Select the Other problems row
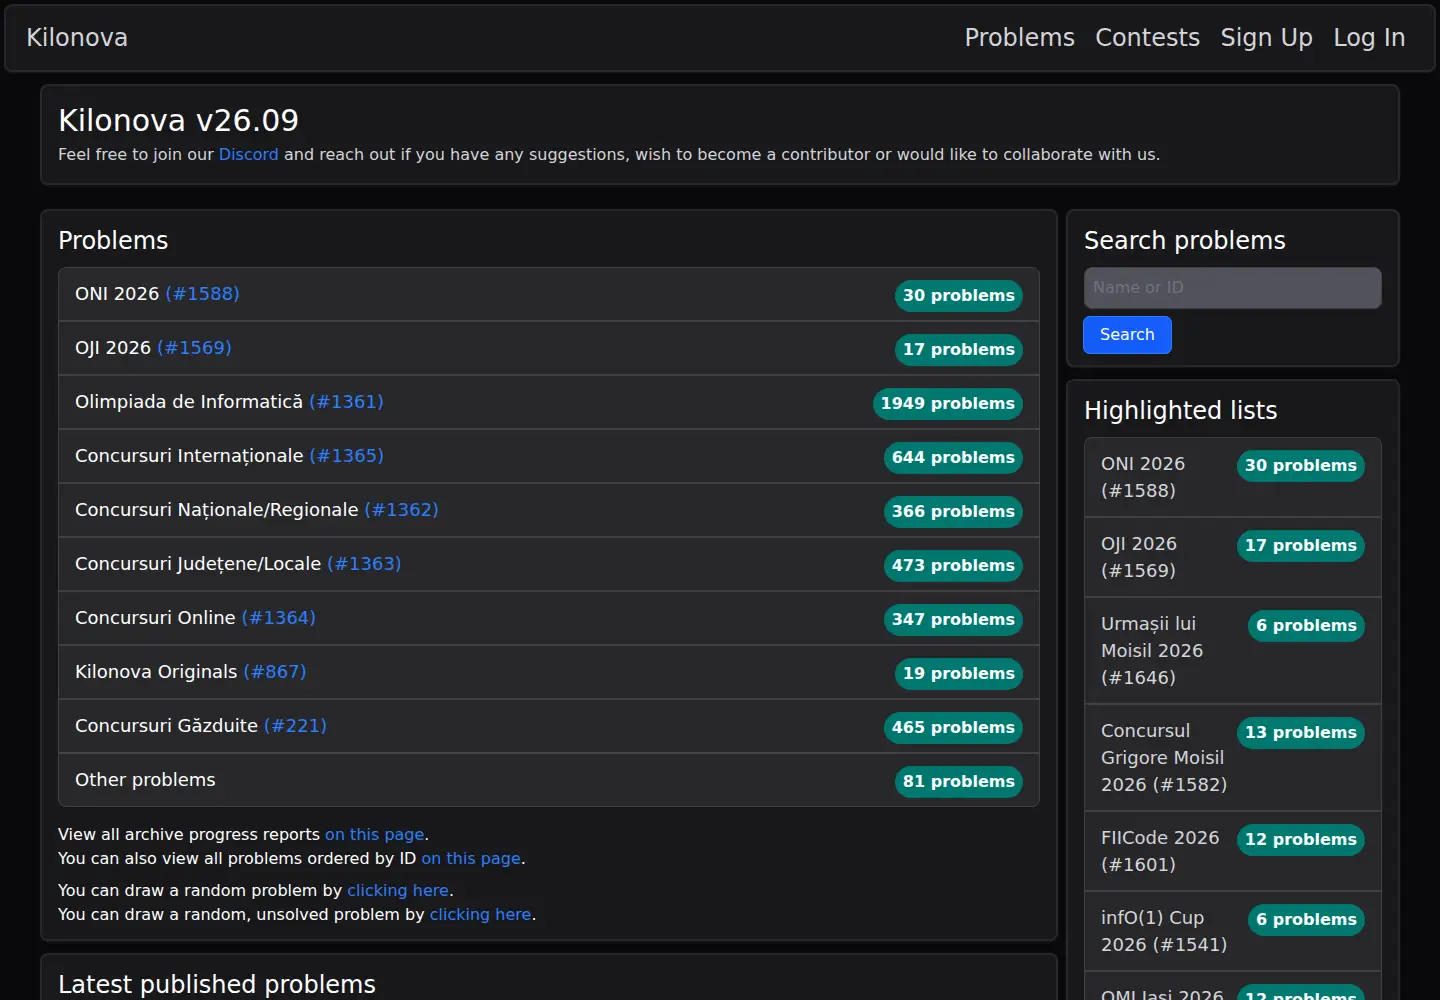The image size is (1440, 1000). click(x=549, y=780)
